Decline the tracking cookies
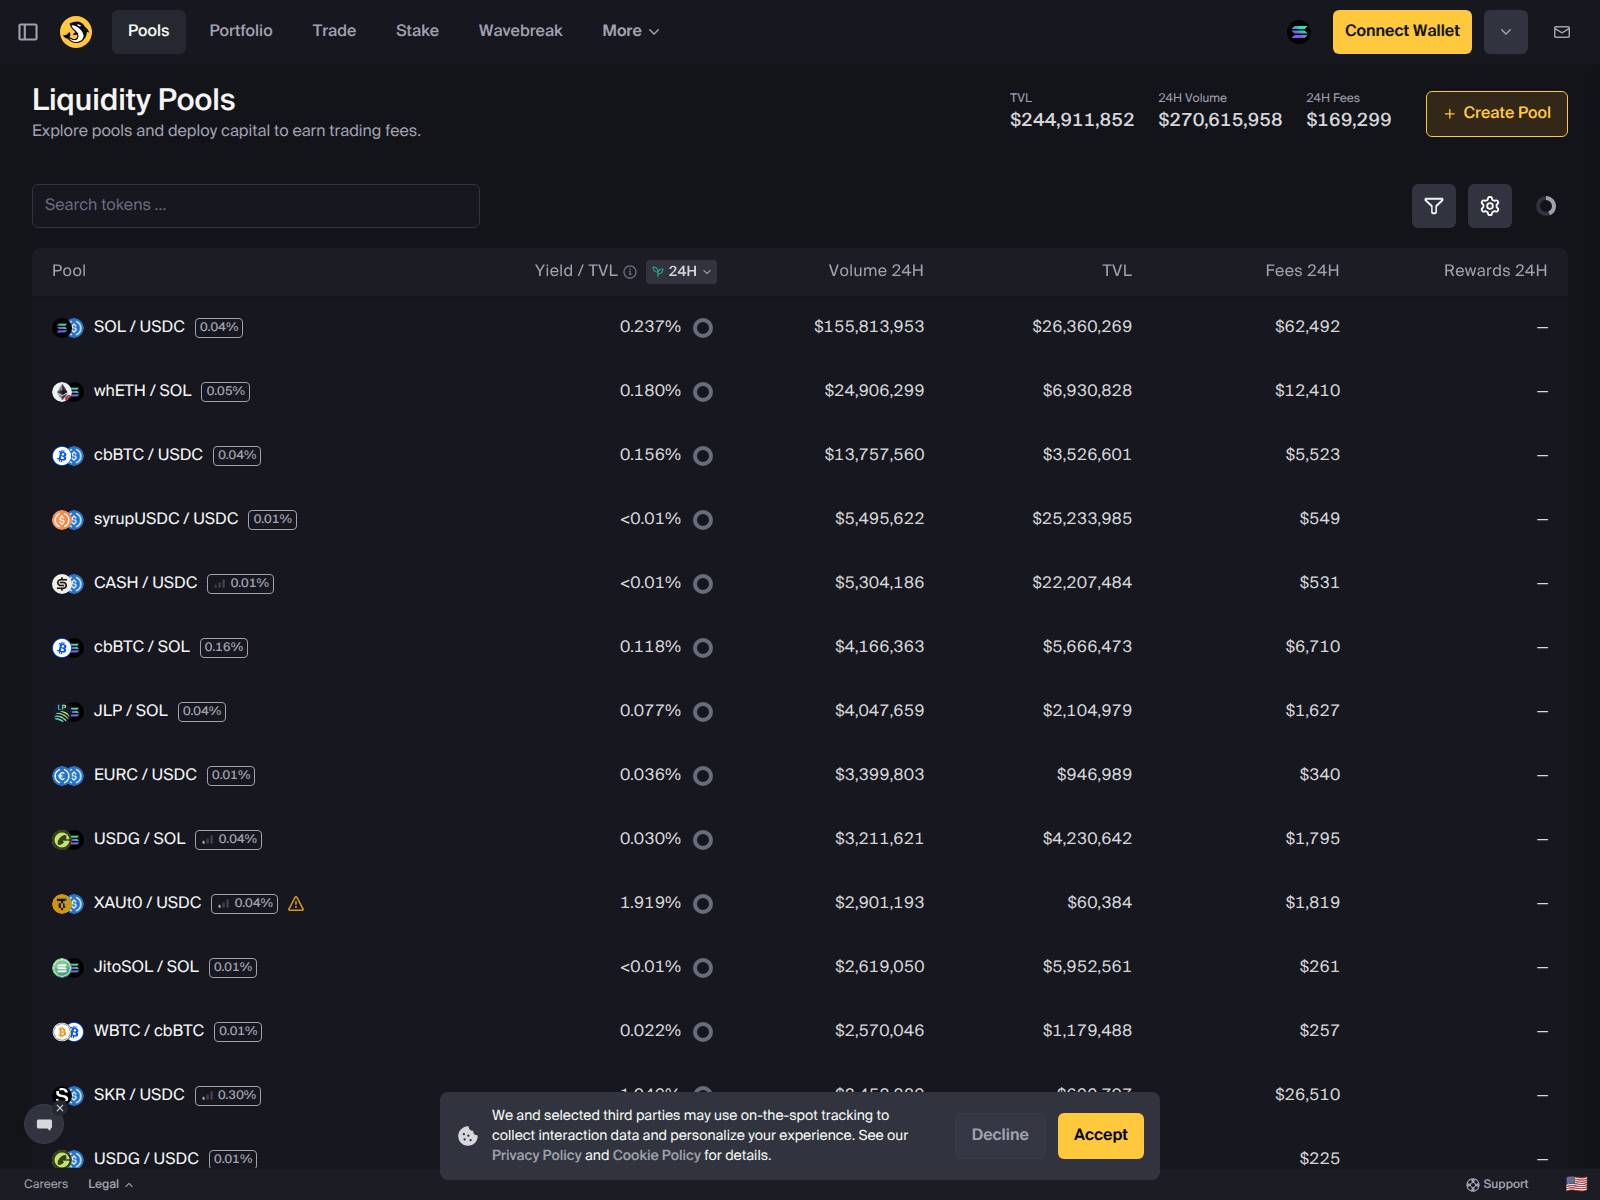Screen dimensions: 1600x1200 coord(1000,1136)
